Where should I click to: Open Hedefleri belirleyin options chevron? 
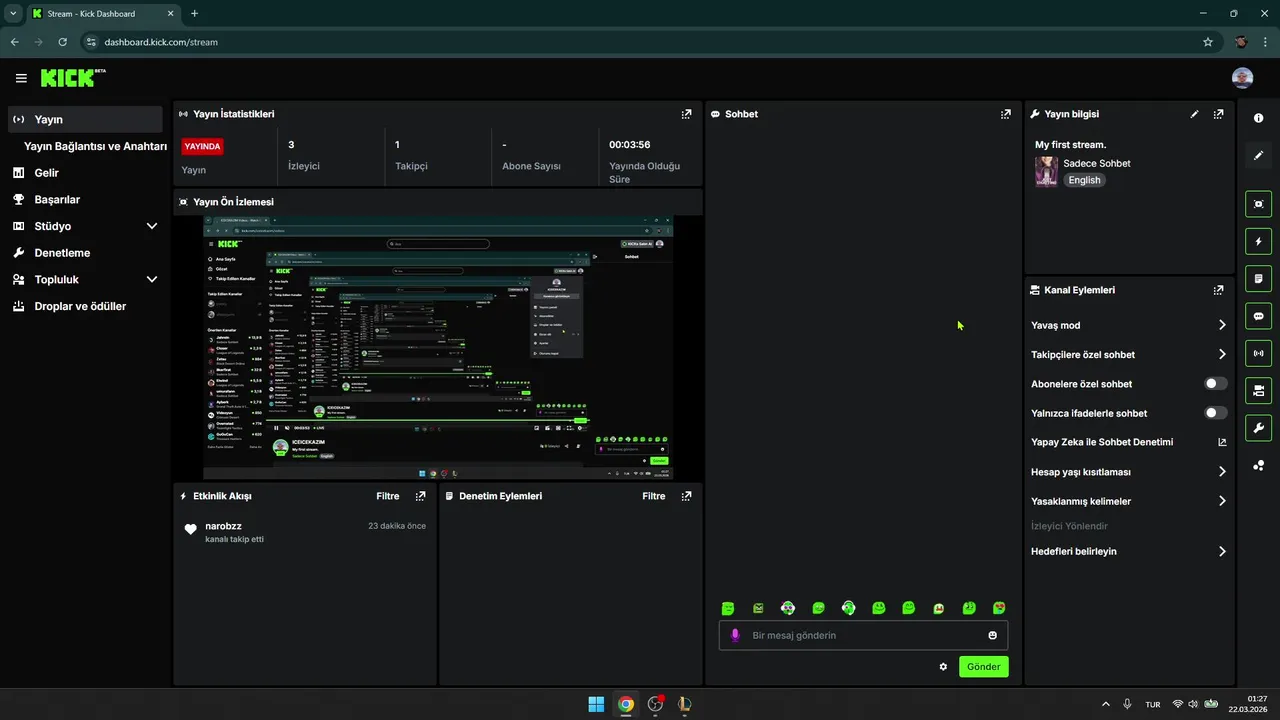[1222, 551]
